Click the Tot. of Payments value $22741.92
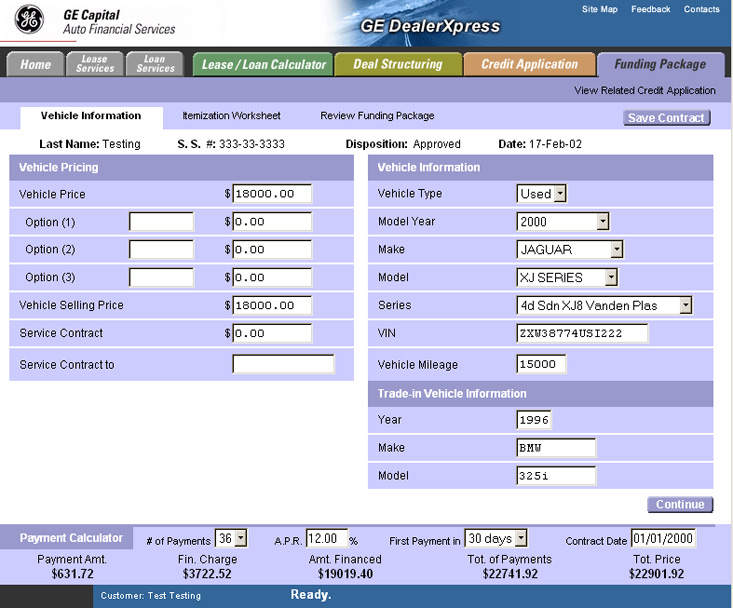This screenshot has height=608, width=733. 510,574
